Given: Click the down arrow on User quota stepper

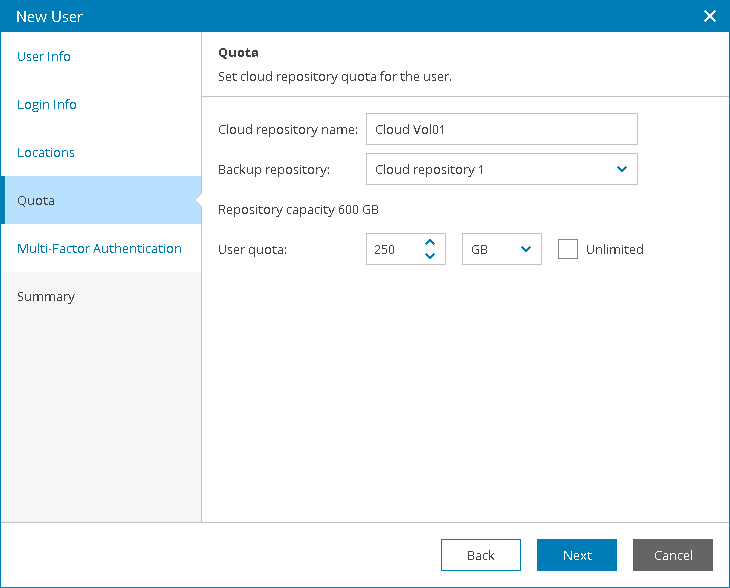Looking at the screenshot, I should click(x=430, y=256).
